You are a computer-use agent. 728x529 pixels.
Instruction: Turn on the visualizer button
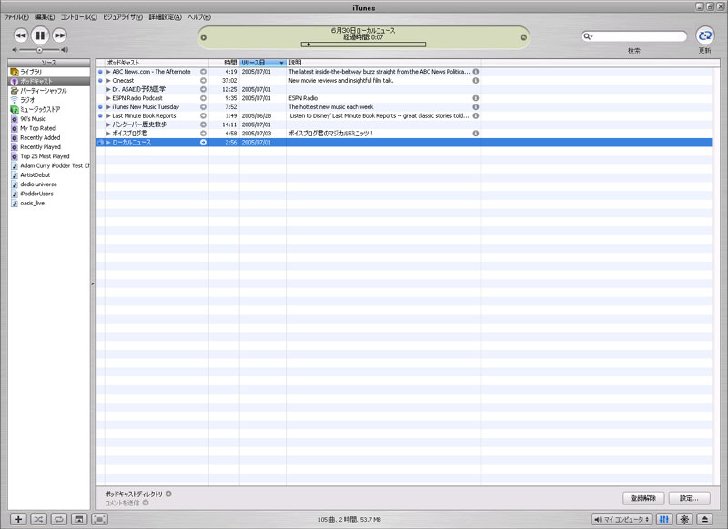pos(684,519)
